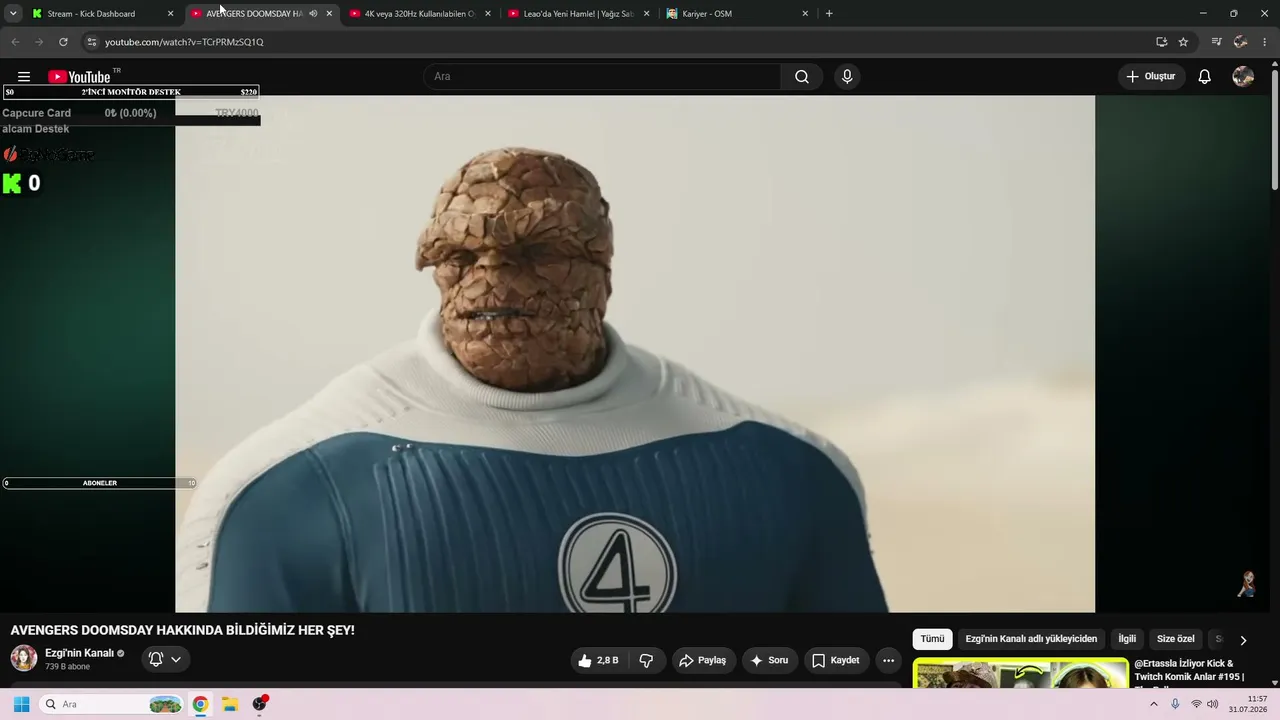Select the İlgili filter chip
The height and width of the screenshot is (720, 1280).
(1127, 639)
